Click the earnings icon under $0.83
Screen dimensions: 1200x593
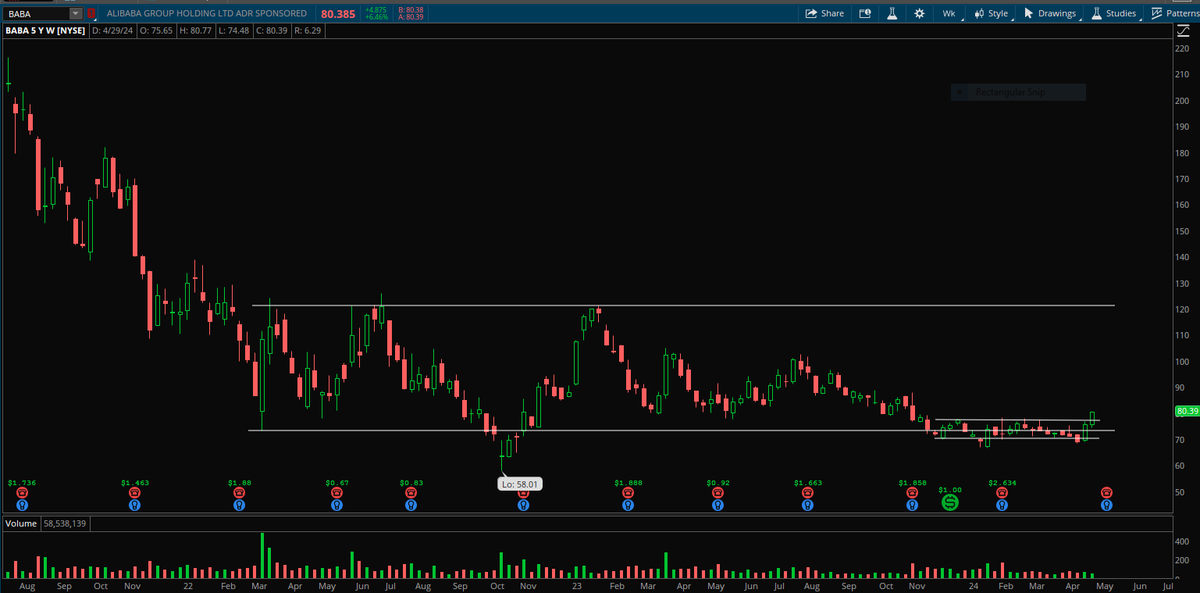point(410,493)
